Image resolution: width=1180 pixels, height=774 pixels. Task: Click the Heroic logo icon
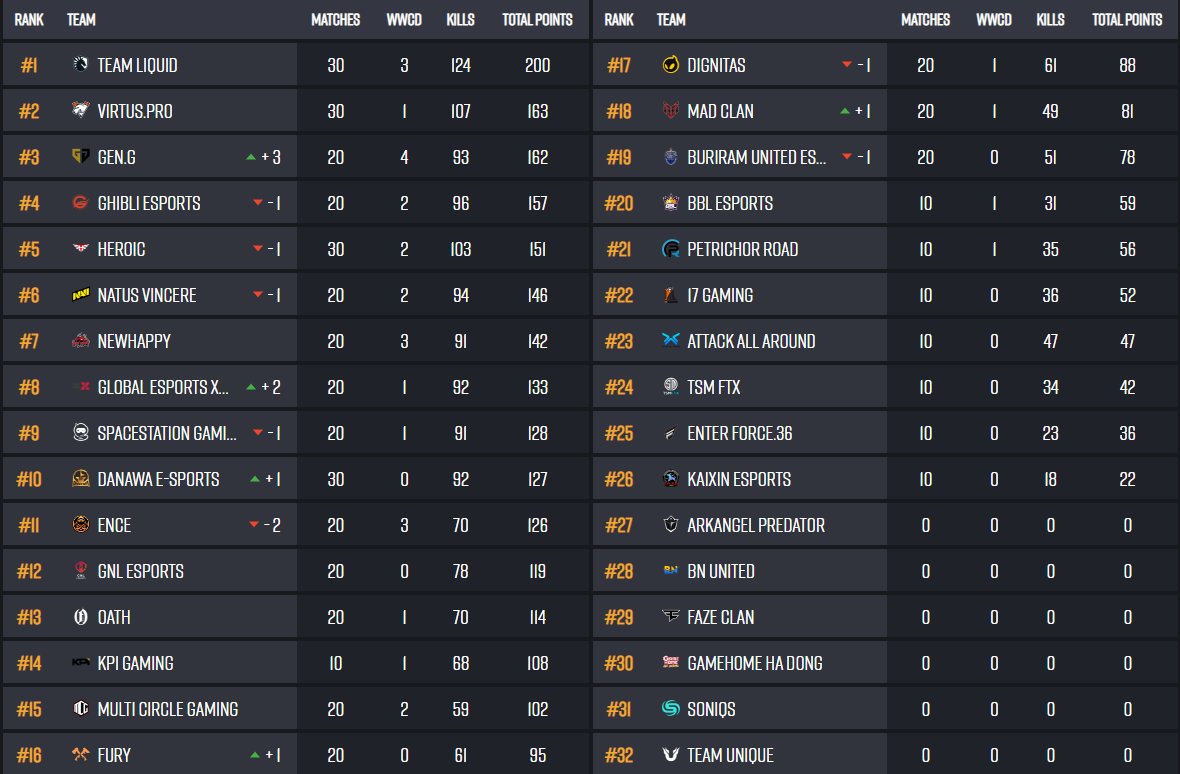[x=81, y=248]
